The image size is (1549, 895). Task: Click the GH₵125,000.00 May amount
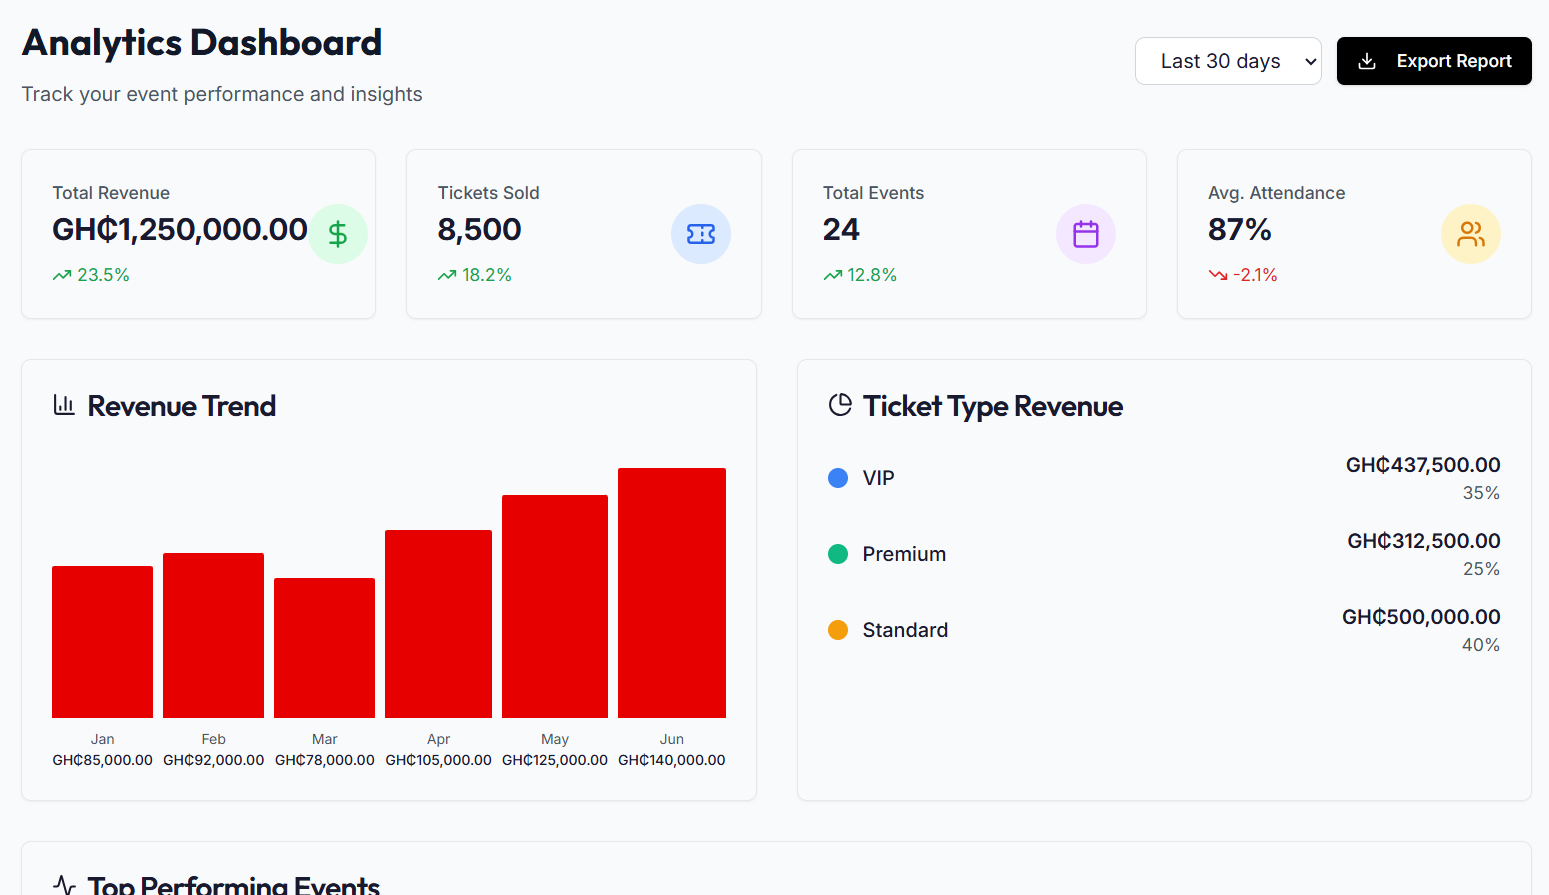point(555,760)
